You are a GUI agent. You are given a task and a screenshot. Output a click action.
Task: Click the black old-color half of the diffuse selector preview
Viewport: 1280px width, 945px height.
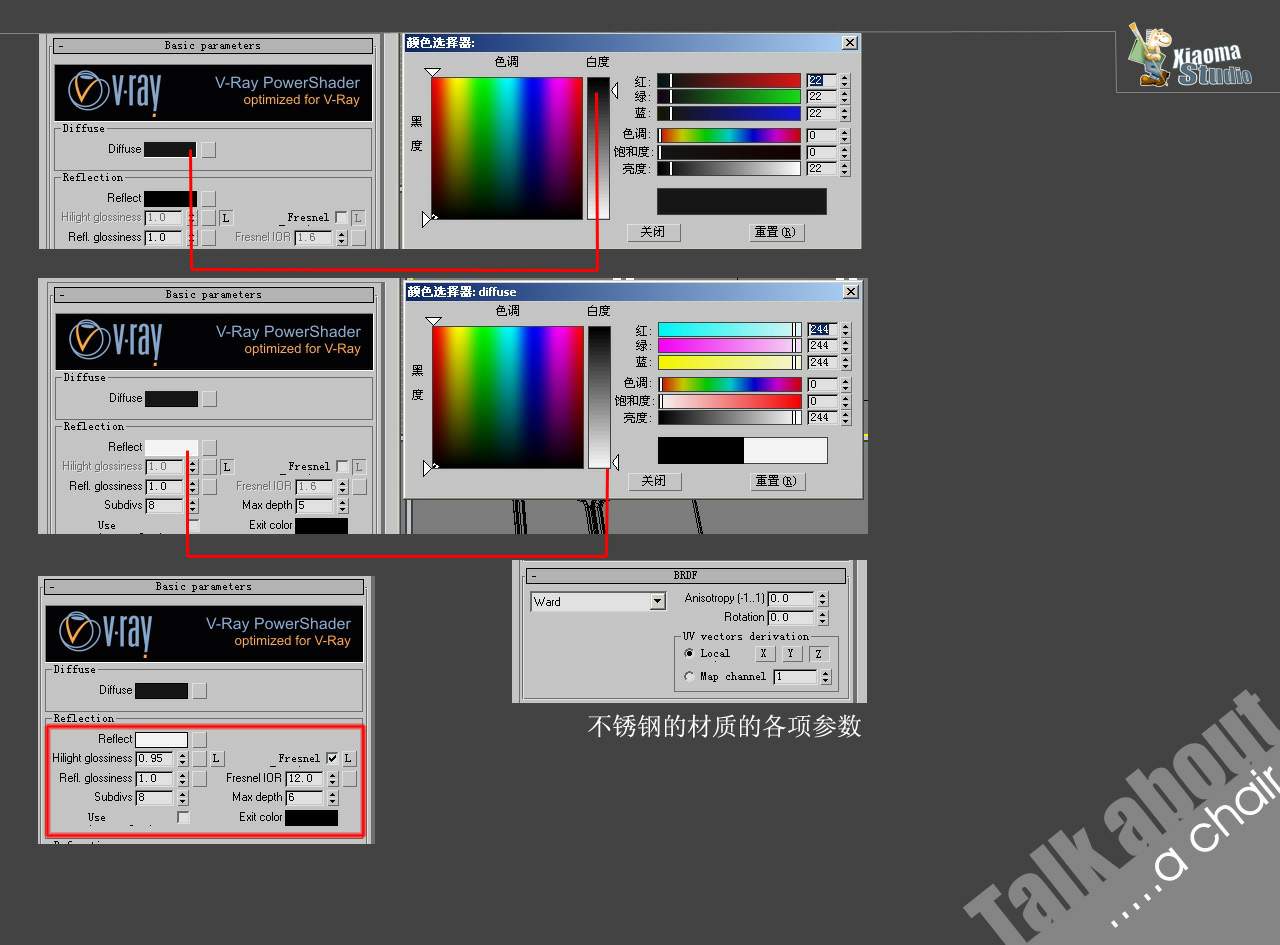pos(701,450)
